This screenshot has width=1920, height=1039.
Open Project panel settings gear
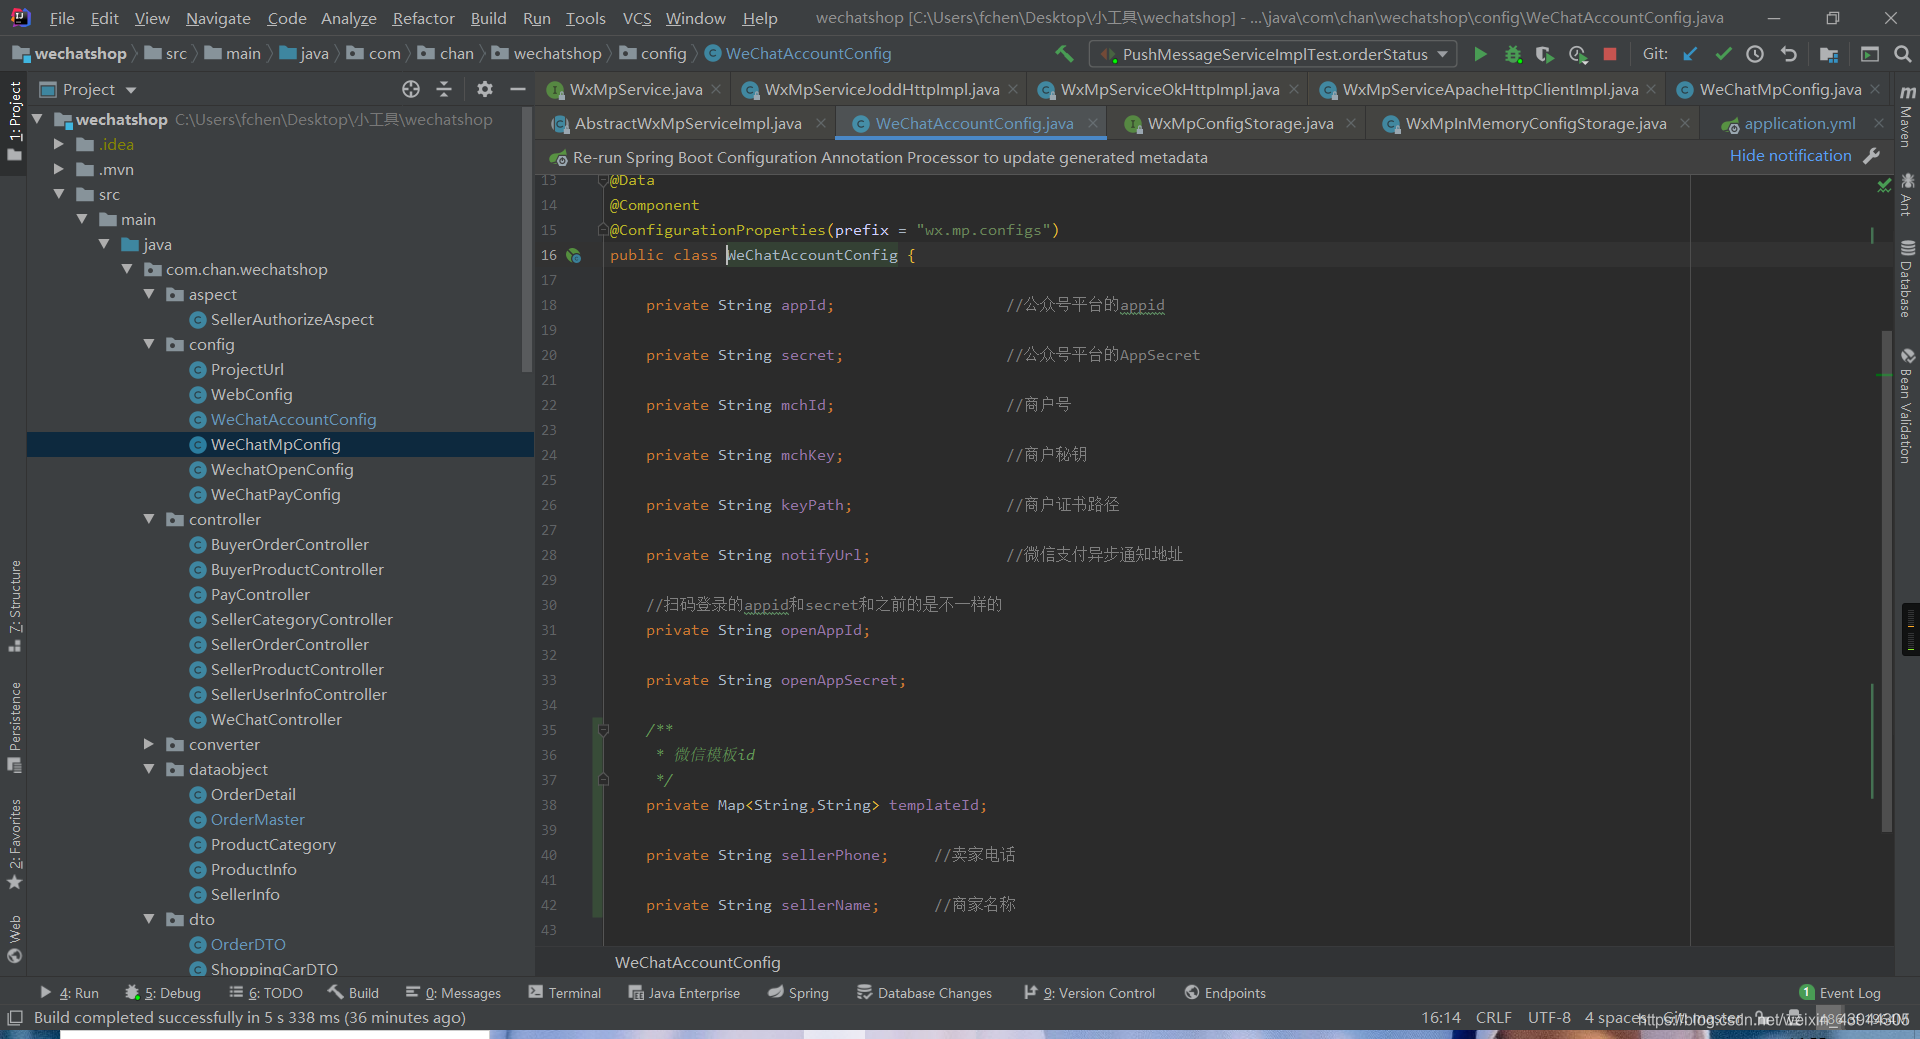[485, 89]
